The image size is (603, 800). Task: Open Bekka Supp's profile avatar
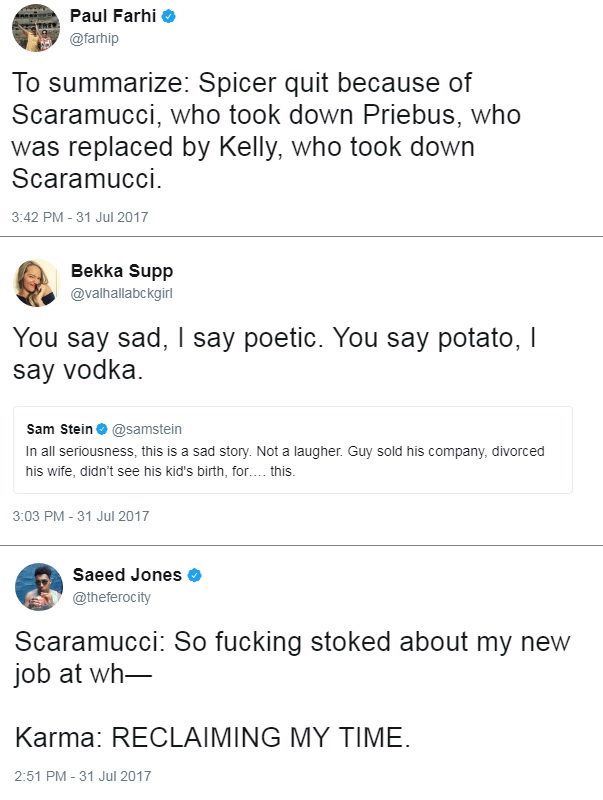pos(36,283)
